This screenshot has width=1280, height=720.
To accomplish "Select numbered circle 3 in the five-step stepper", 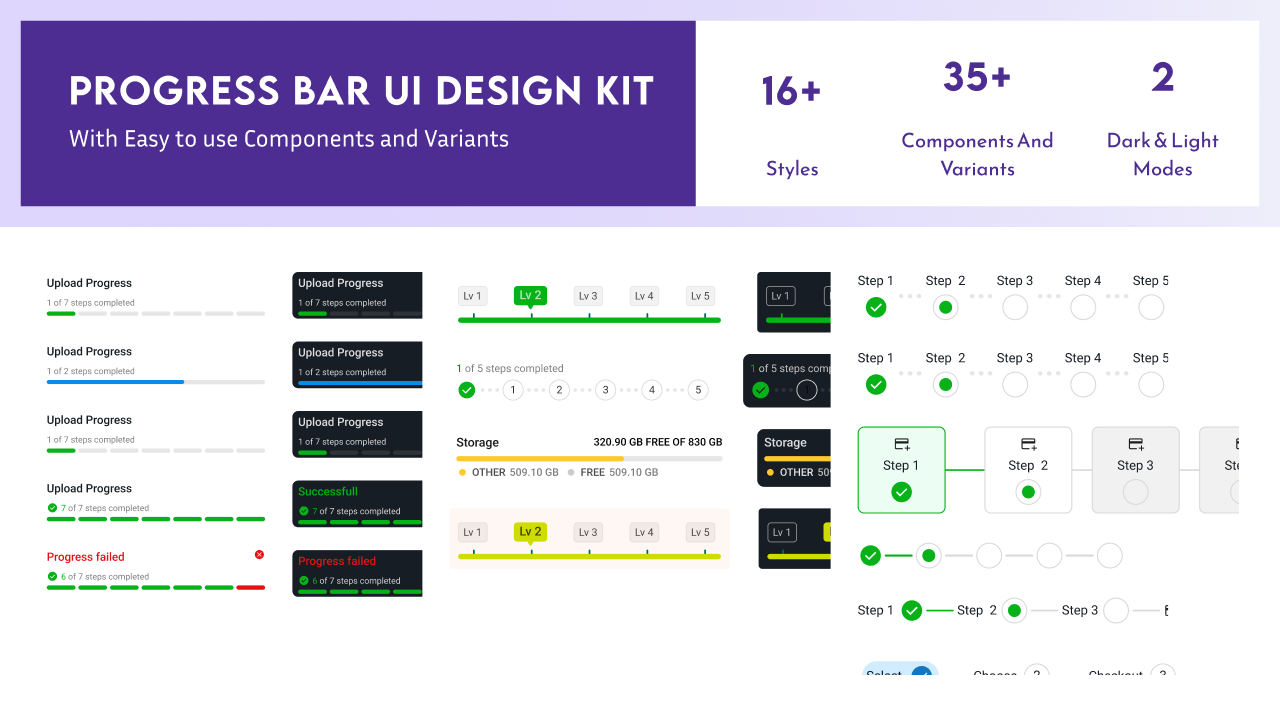I will point(605,390).
